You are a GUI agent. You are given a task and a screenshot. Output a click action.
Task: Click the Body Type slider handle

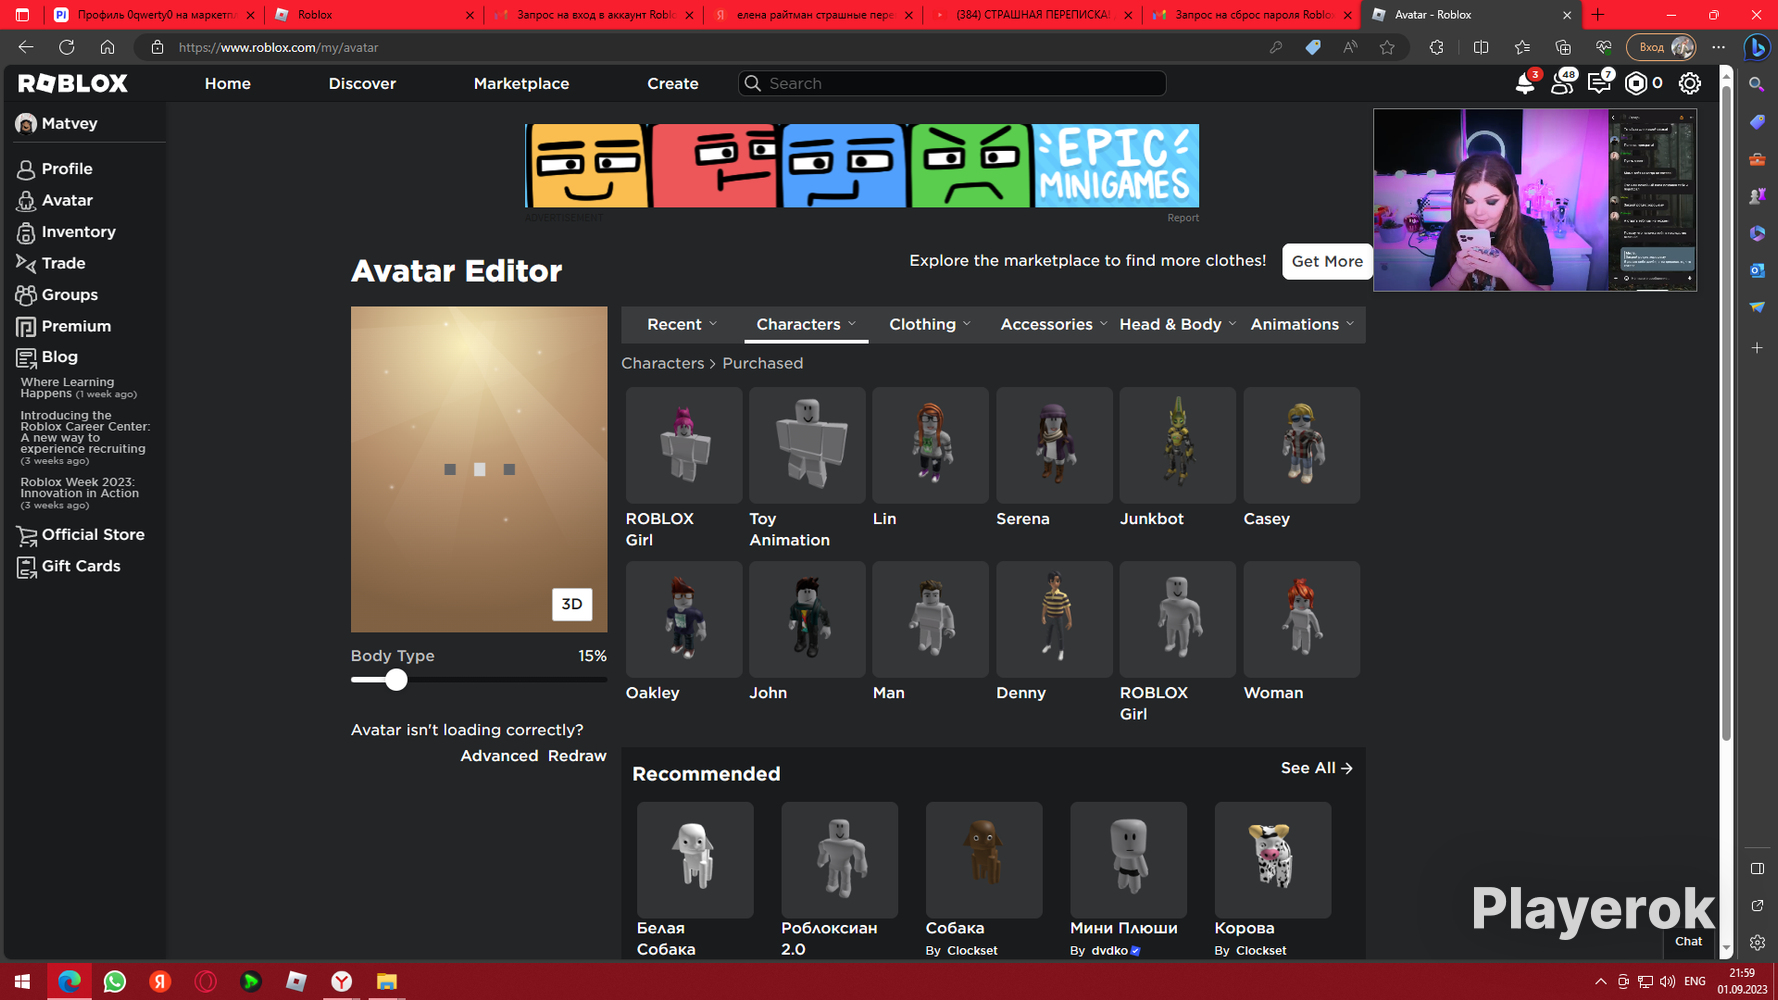coord(396,680)
